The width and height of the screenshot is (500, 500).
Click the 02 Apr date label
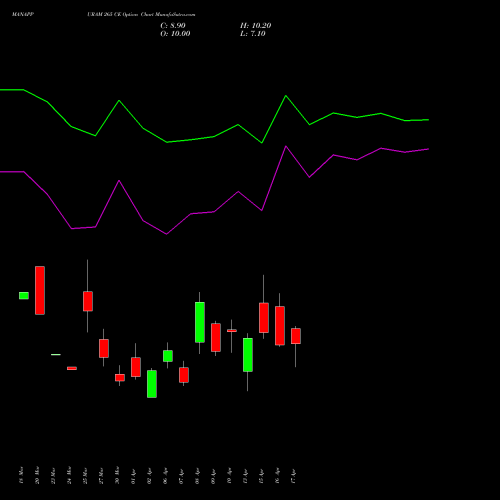point(149,475)
